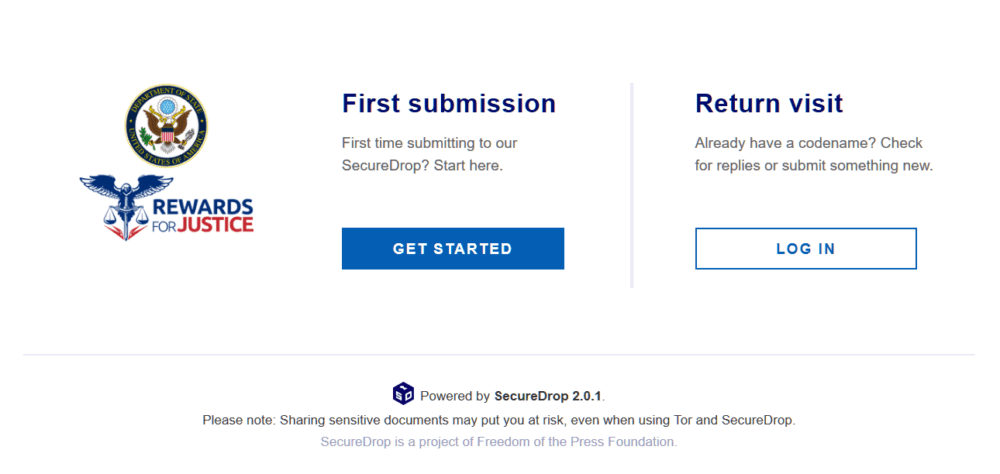Click the SecureDrop cube logo icon
This screenshot has height=474, width=1000.
(x=403, y=394)
